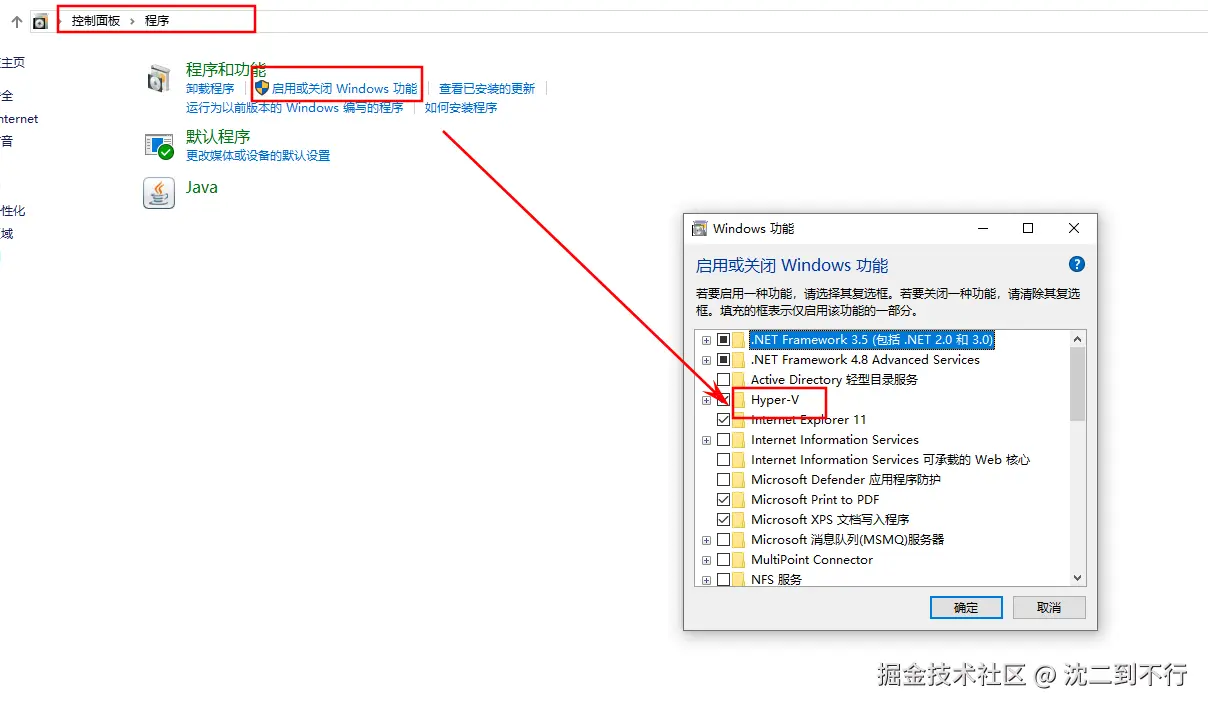Screen dimensions: 1208x709
Task: Uncheck Microsoft XPS 文档写入程序 checkbox
Action: (x=723, y=520)
